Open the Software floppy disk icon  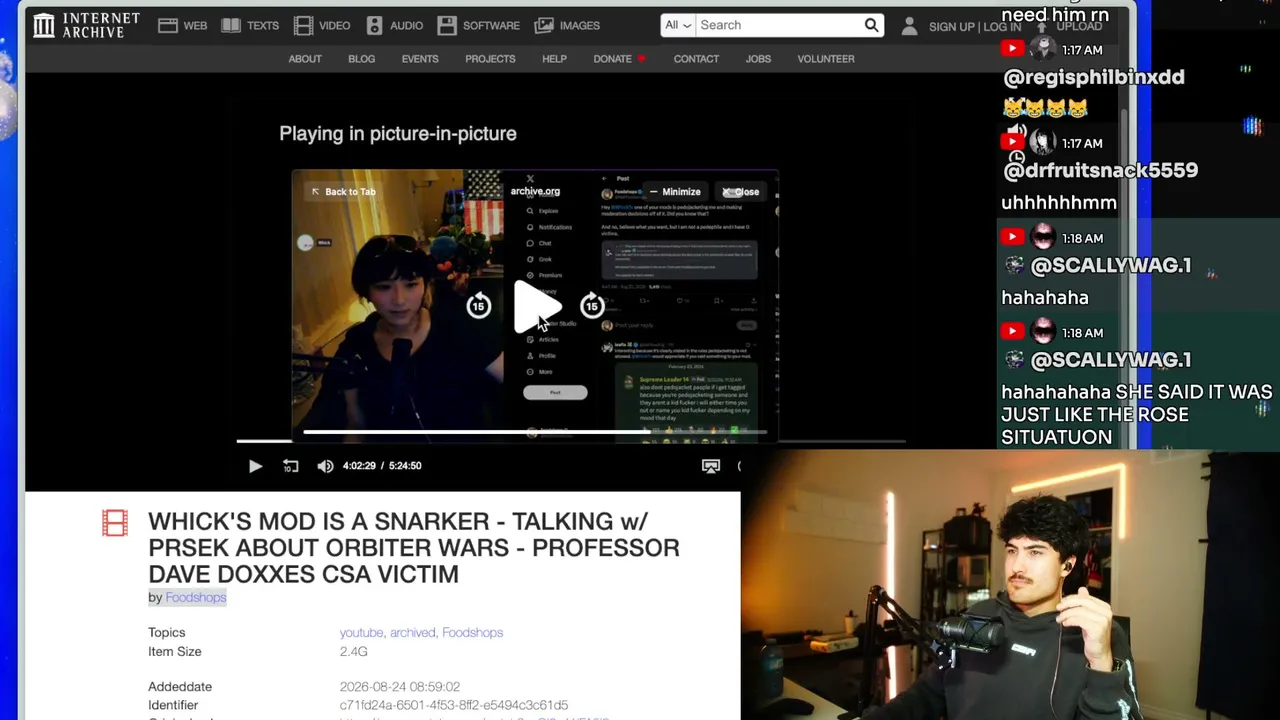pyautogui.click(x=447, y=25)
